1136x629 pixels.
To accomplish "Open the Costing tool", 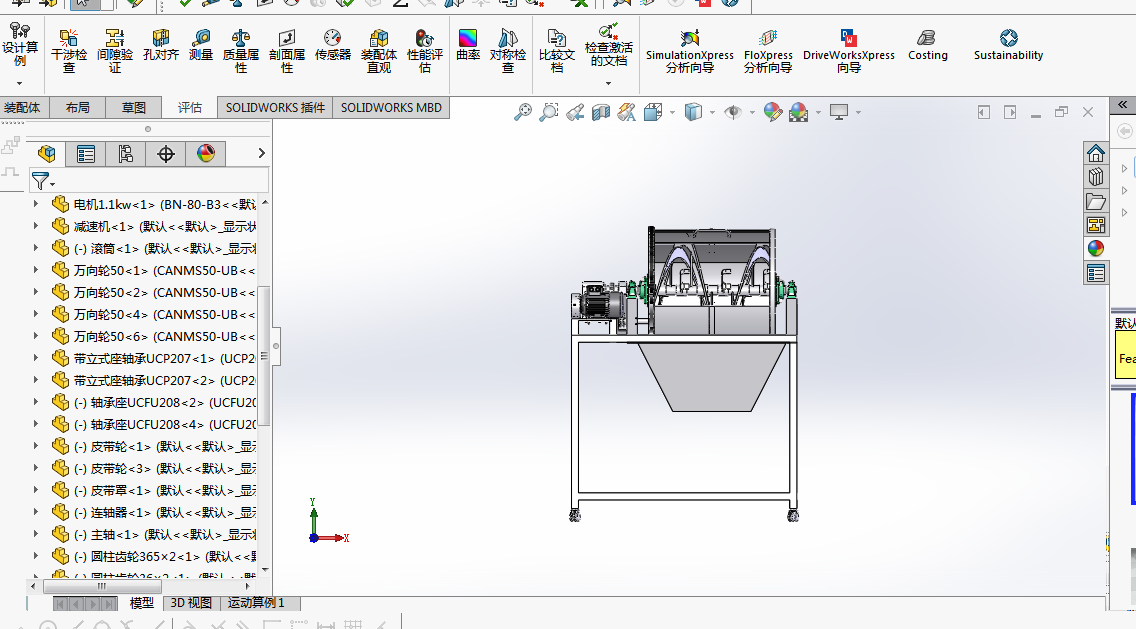I will pos(927,45).
